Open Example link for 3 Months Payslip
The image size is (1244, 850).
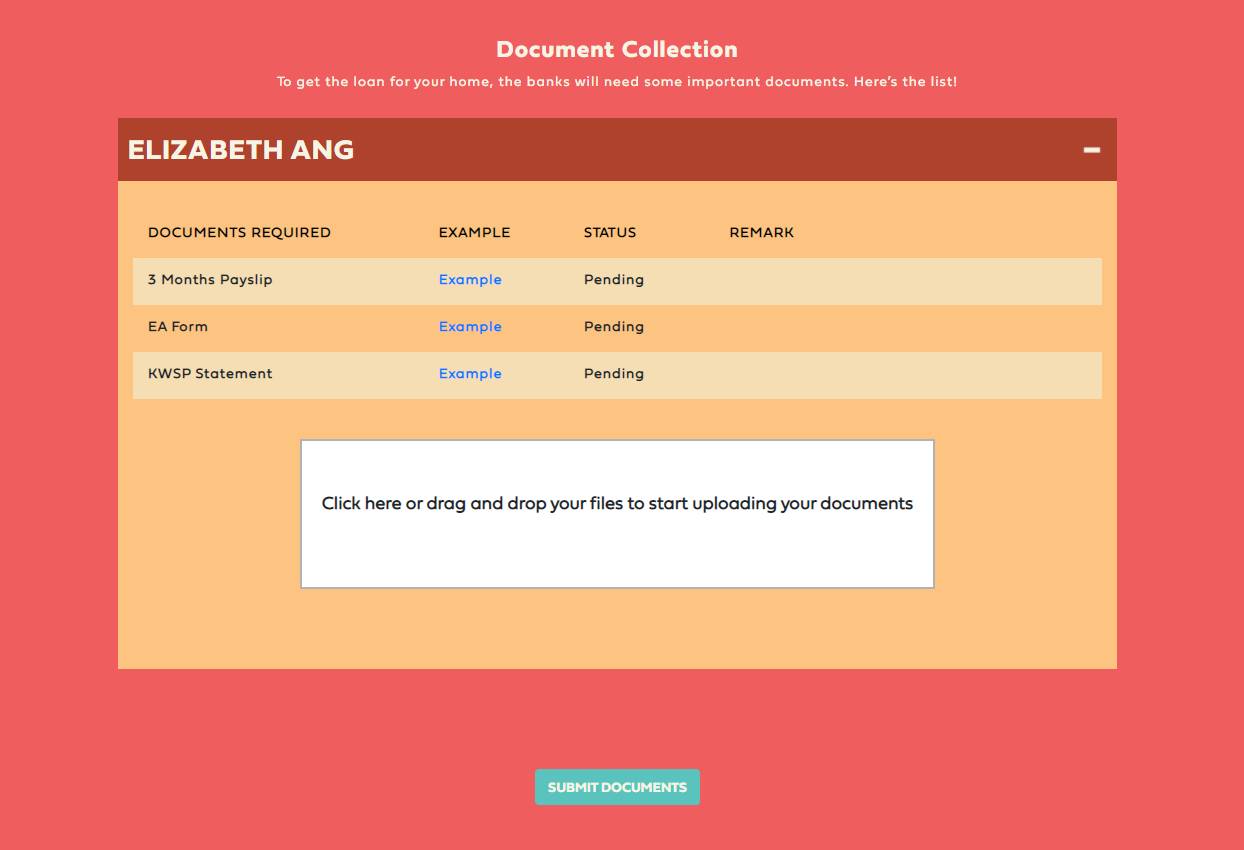pos(470,280)
